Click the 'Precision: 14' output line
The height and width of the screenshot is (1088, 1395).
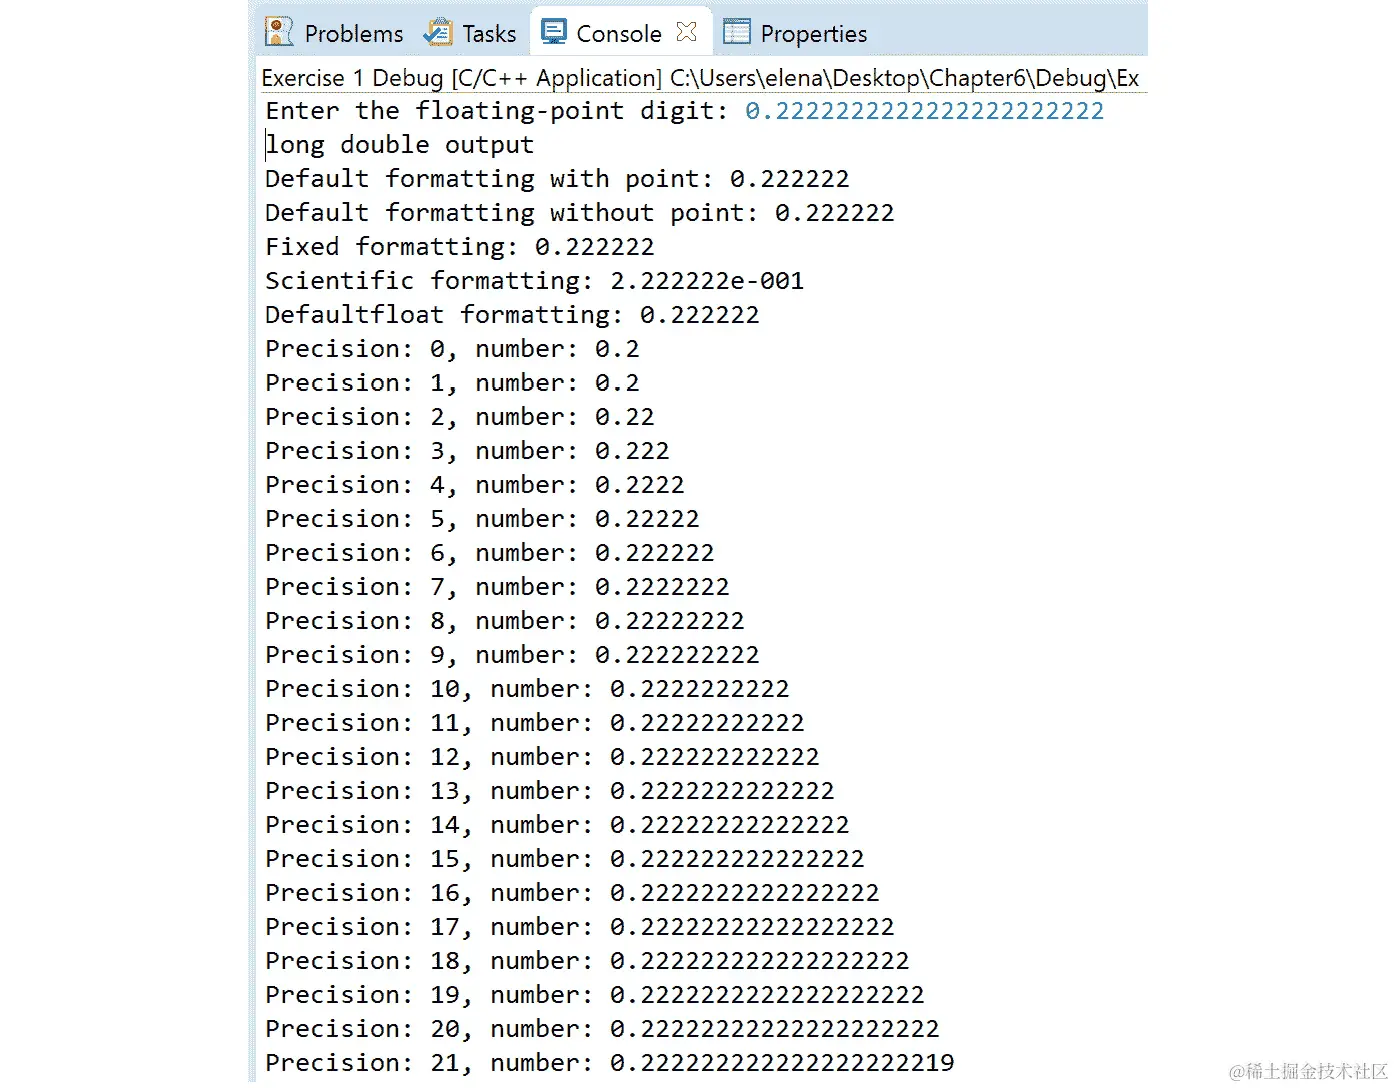point(557,825)
